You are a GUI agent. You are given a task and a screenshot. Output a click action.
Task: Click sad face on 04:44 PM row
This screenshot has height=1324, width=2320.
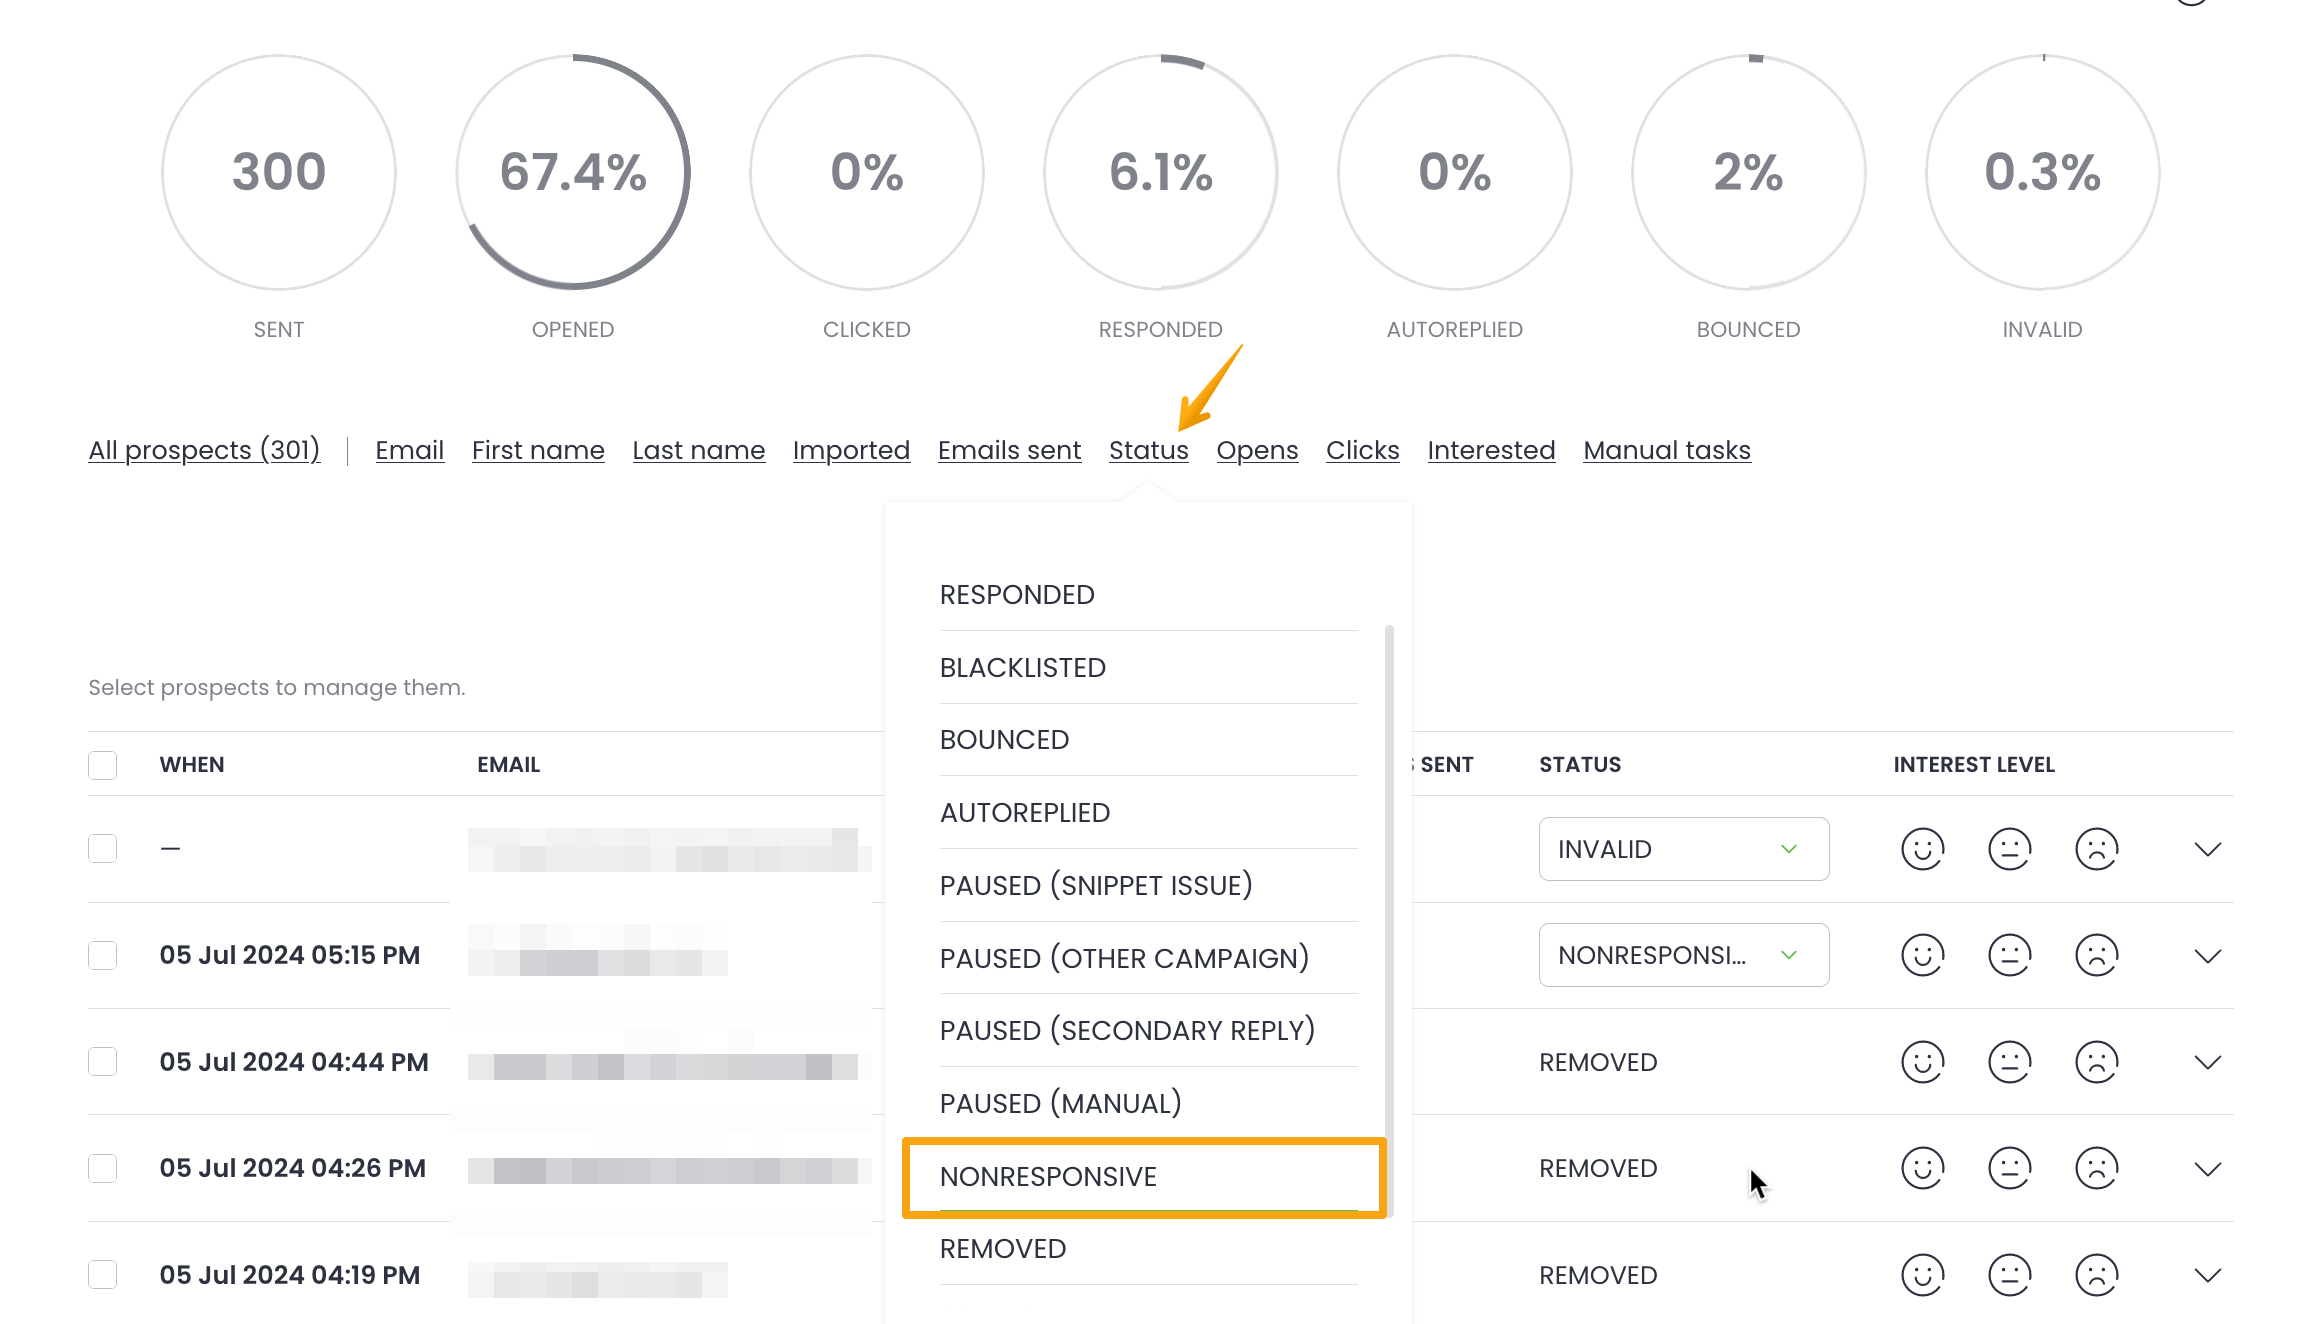coord(2096,1062)
